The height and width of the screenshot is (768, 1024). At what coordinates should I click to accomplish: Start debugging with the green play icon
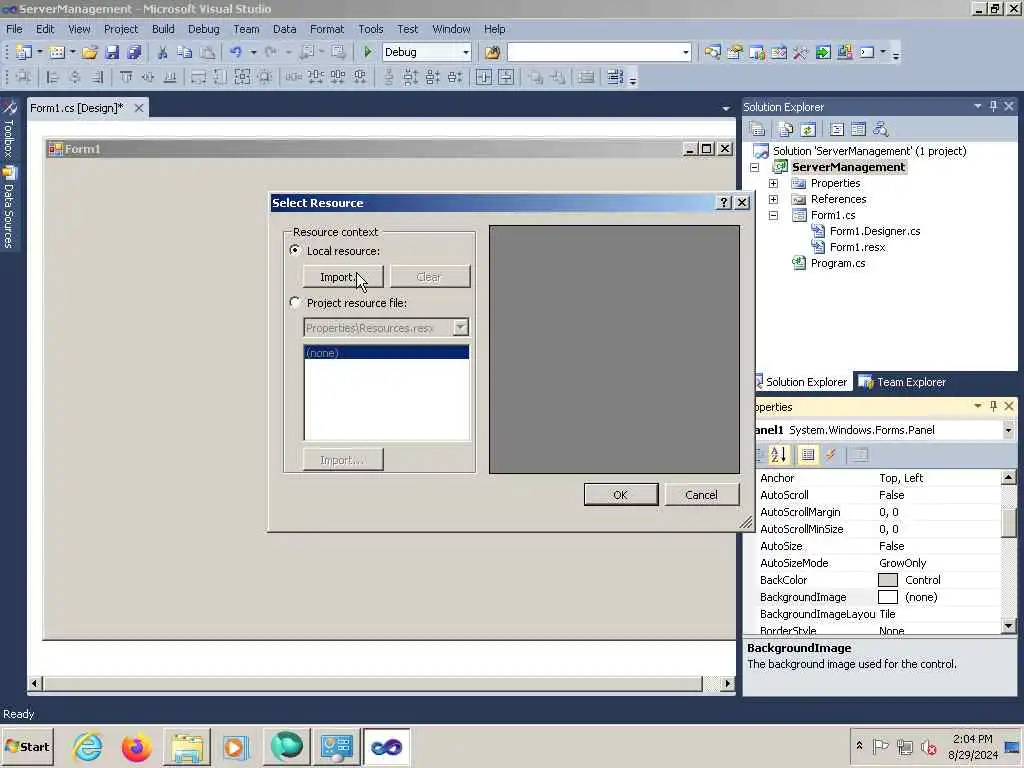click(x=368, y=52)
